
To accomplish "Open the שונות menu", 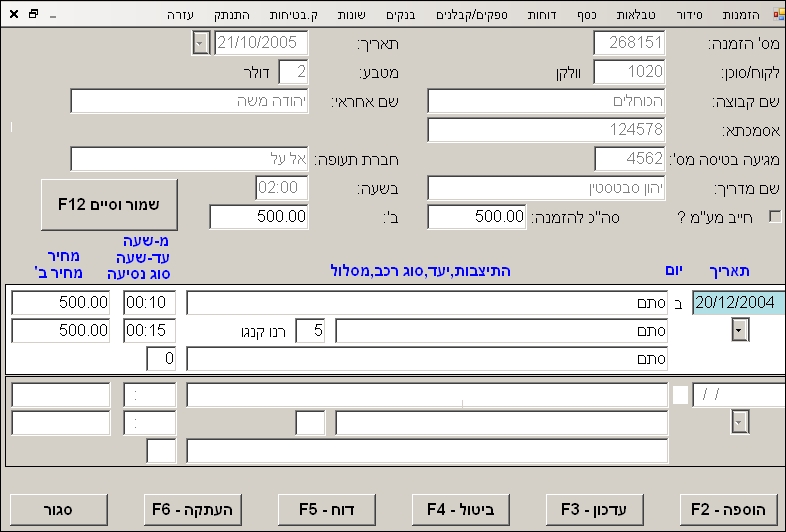I will pyautogui.click(x=351, y=15).
